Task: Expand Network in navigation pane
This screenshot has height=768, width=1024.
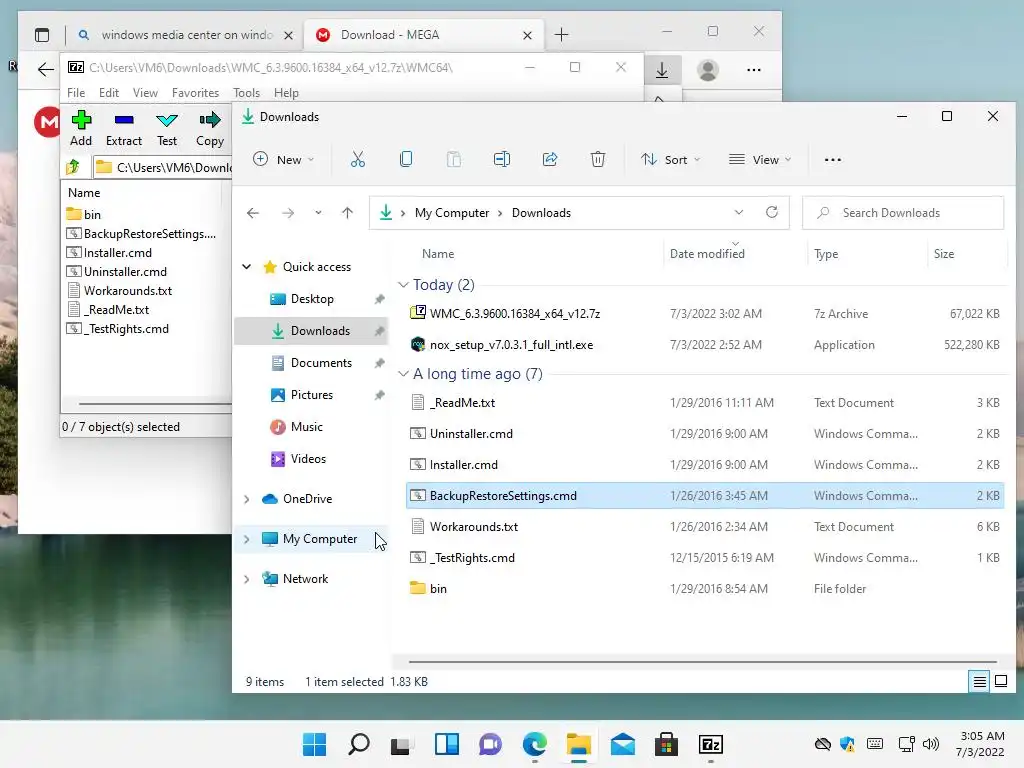Action: [247, 579]
